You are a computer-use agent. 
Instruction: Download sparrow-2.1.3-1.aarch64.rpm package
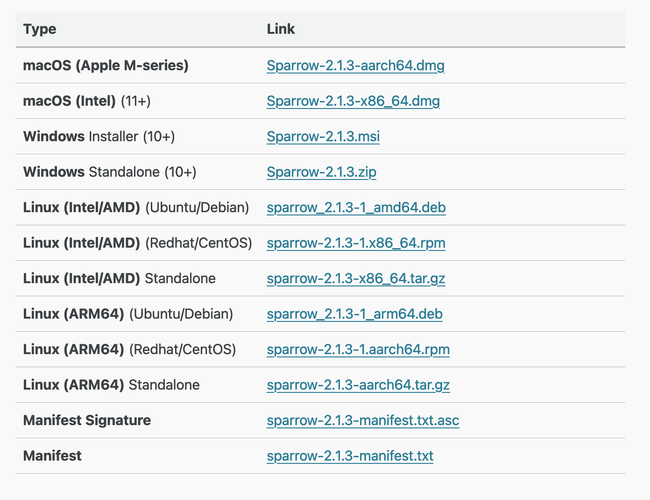(358, 349)
